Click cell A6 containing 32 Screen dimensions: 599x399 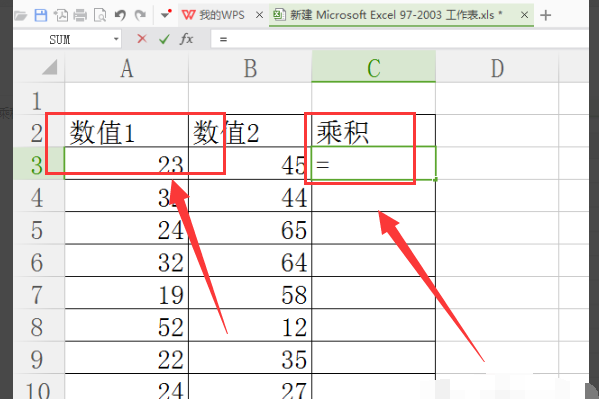click(127, 261)
